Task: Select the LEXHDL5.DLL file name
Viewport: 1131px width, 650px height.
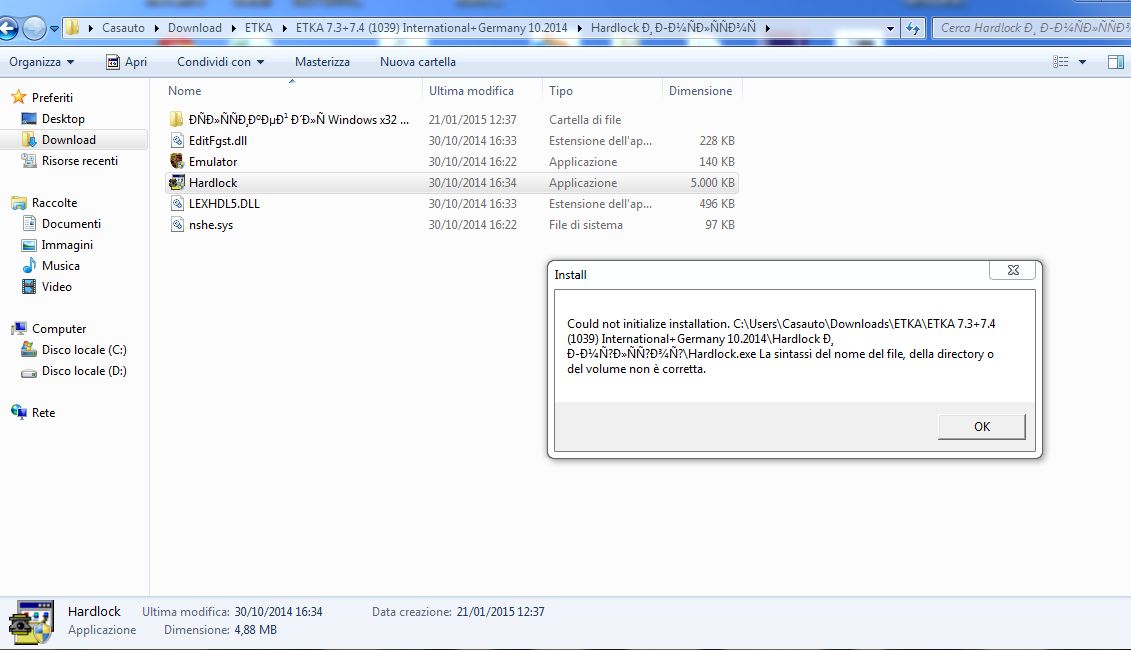Action: click(x=224, y=203)
